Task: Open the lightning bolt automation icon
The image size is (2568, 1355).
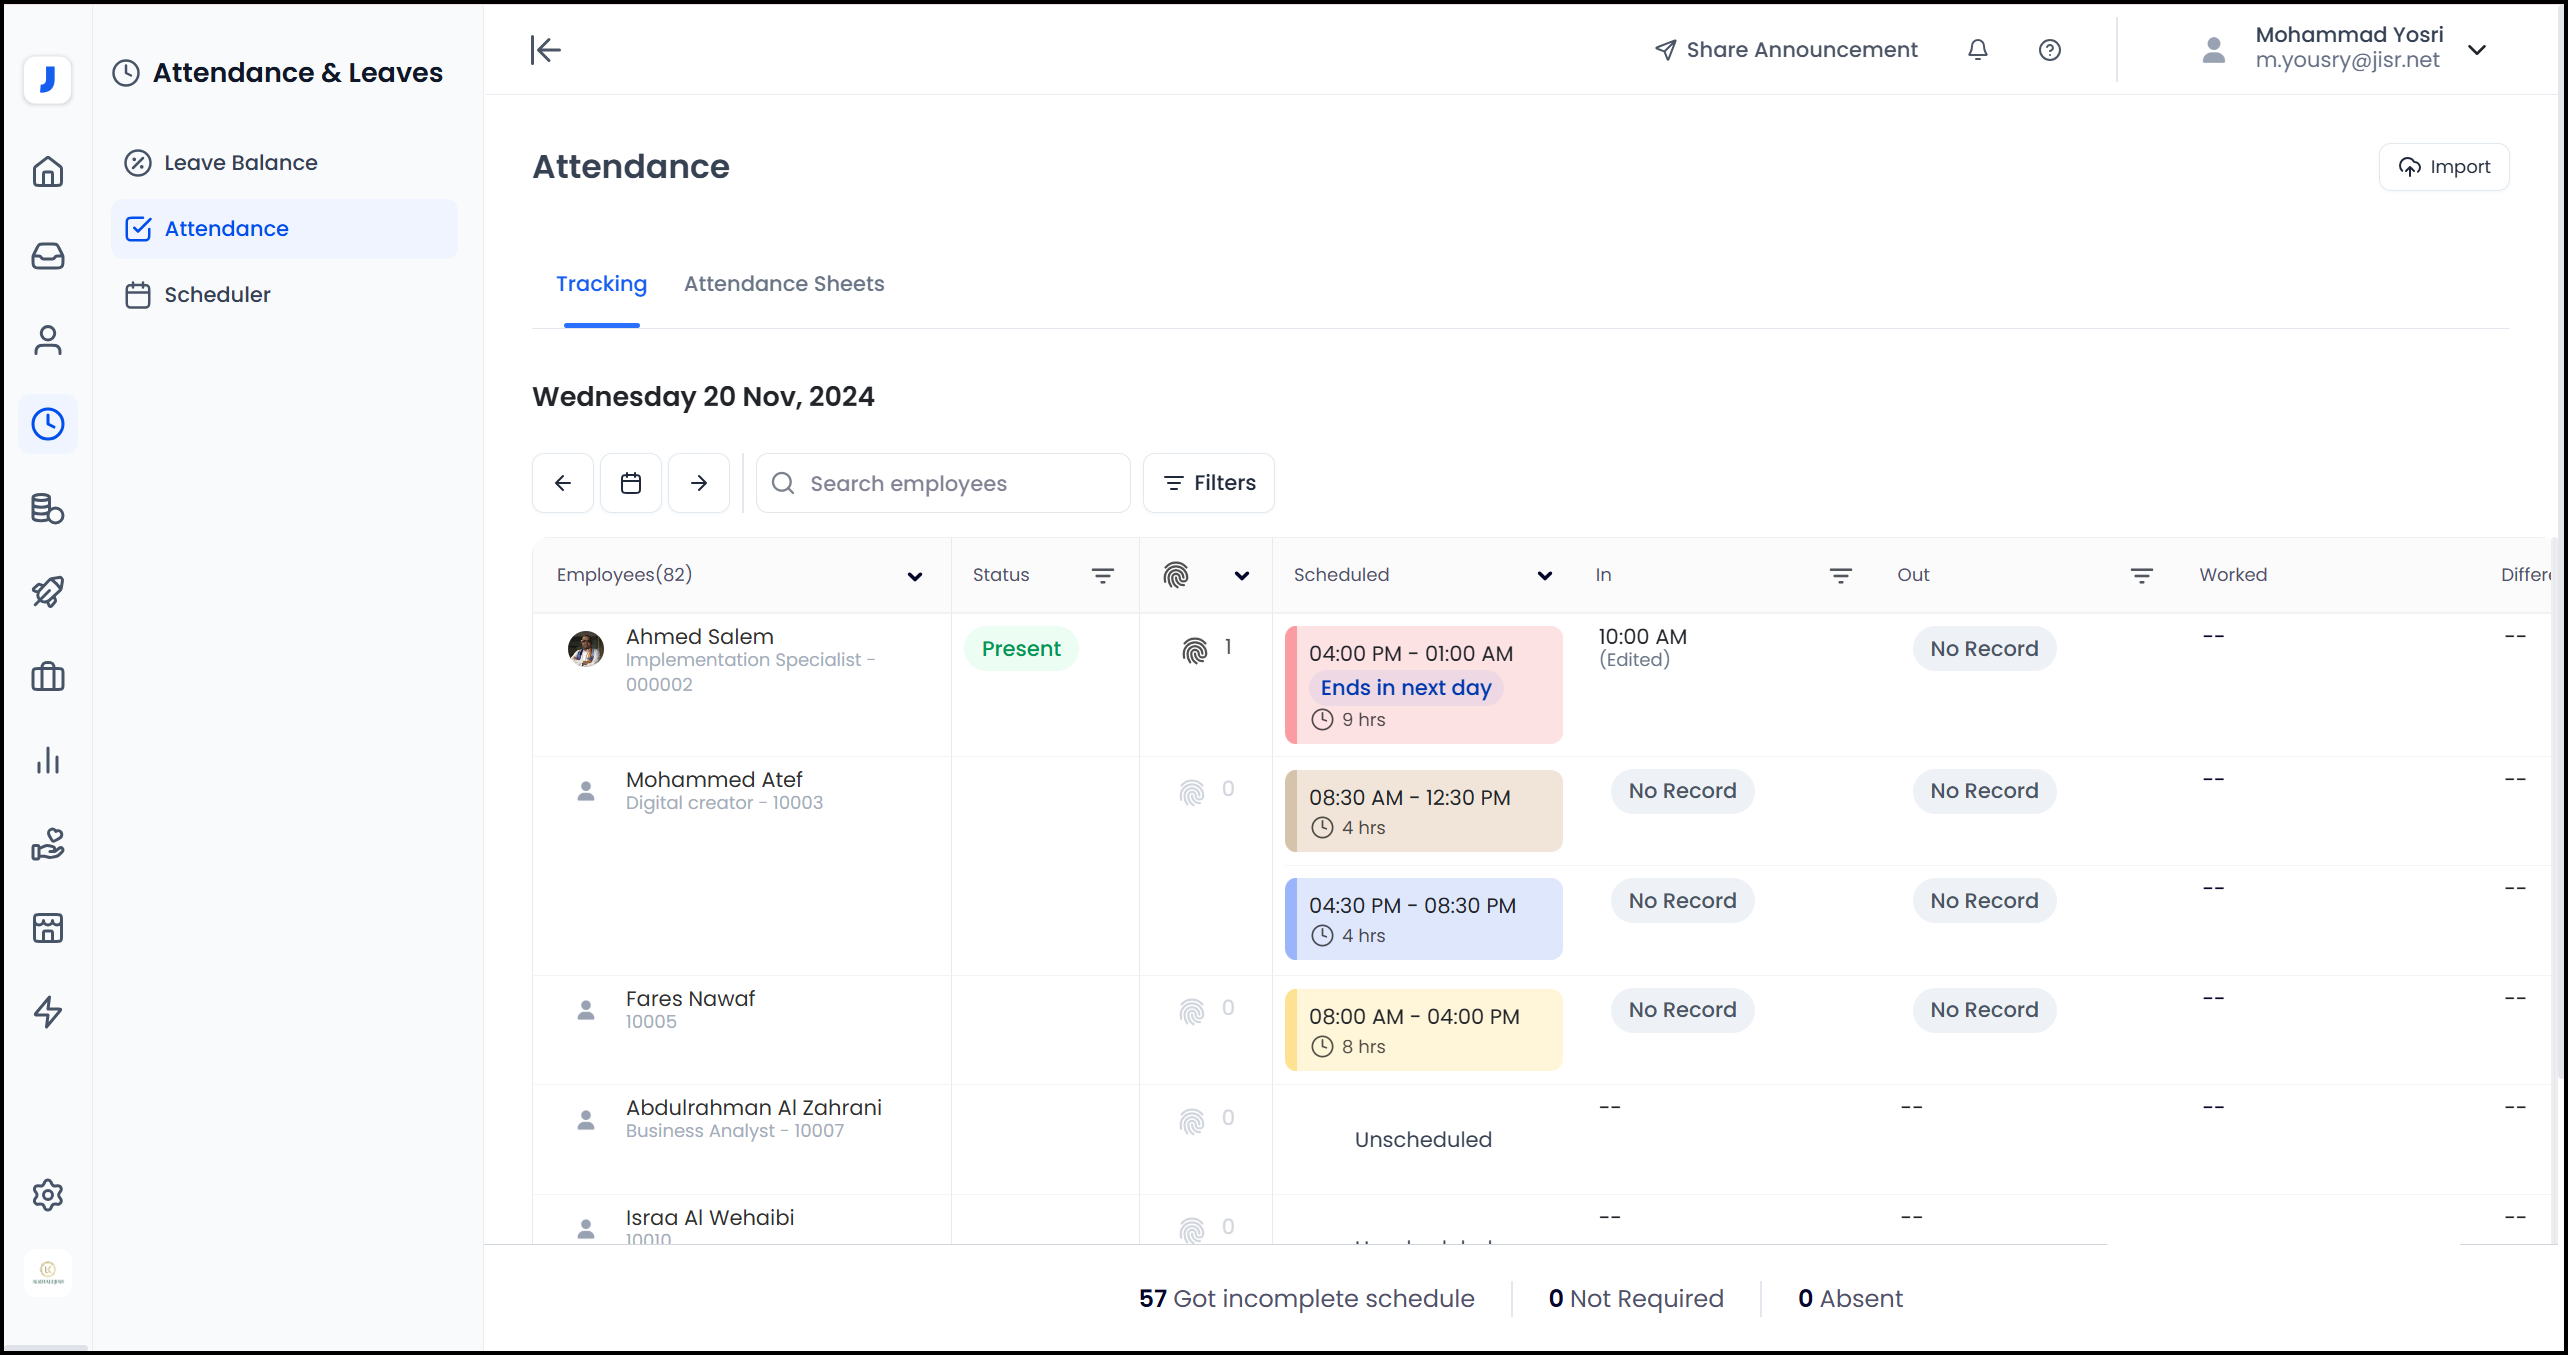Action: [48, 1012]
